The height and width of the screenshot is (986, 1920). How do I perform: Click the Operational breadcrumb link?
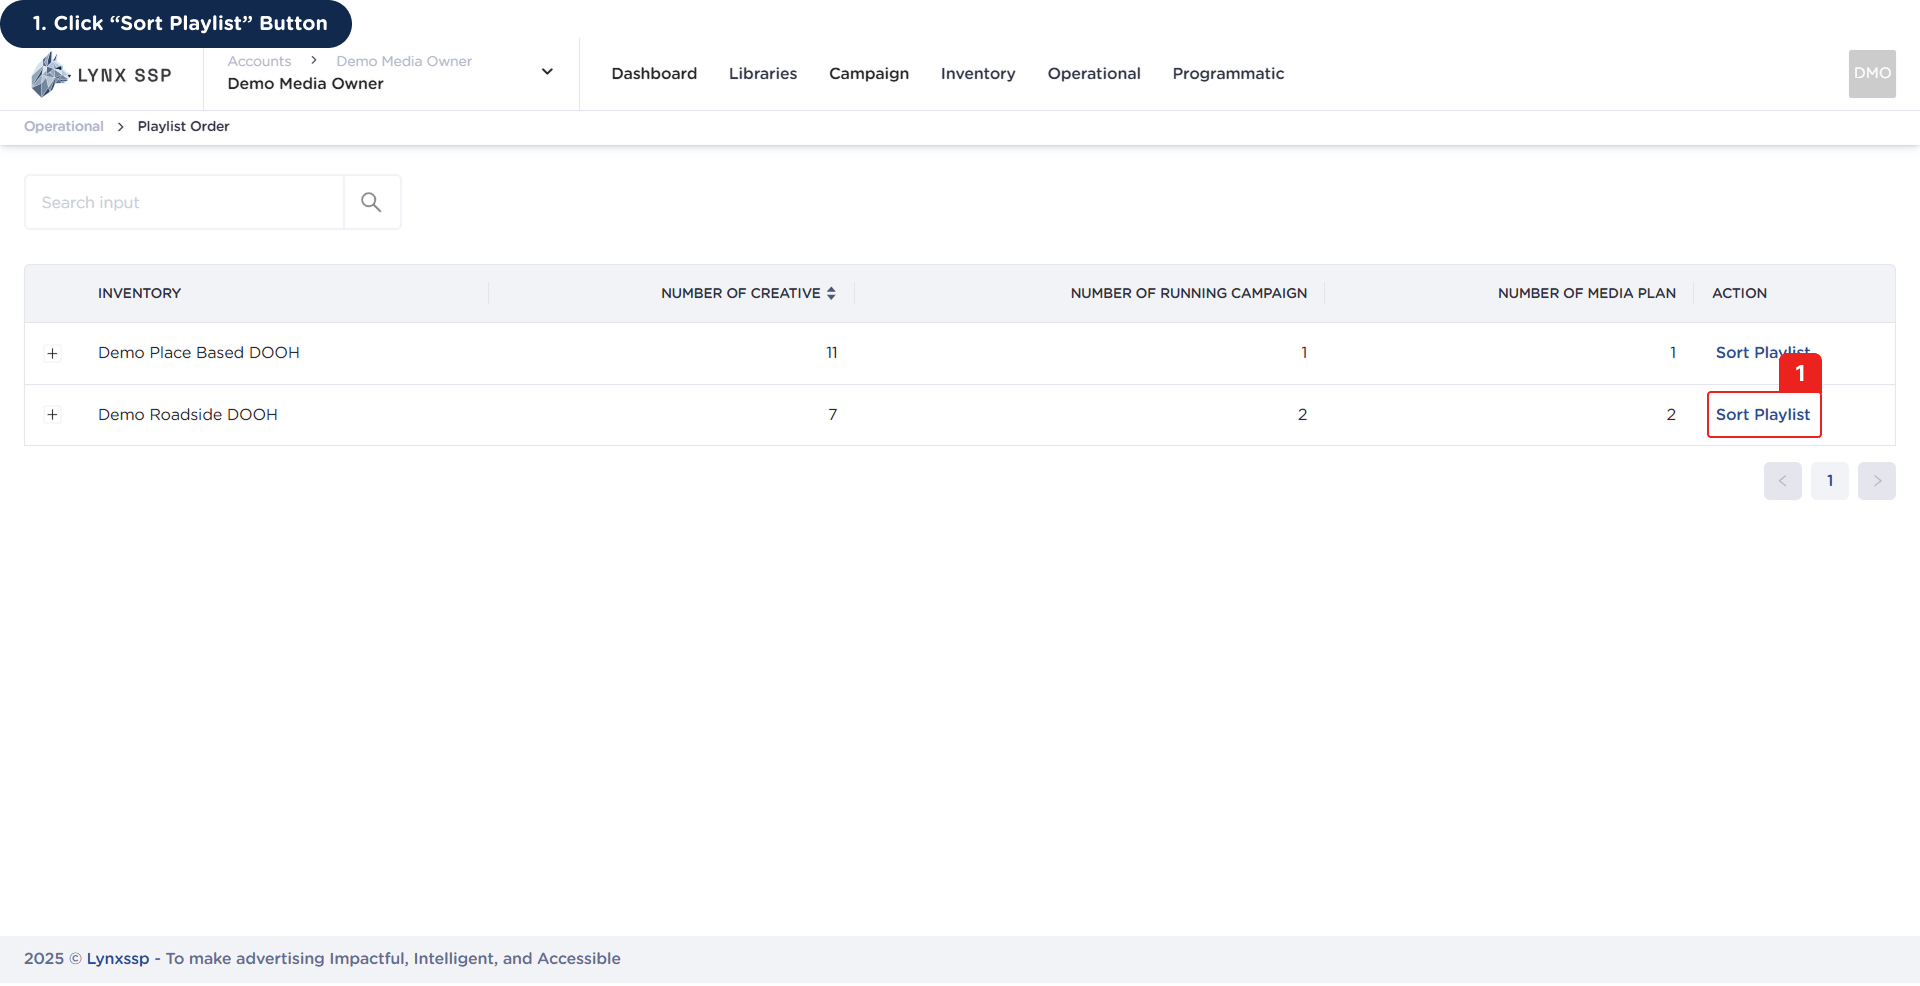64,126
